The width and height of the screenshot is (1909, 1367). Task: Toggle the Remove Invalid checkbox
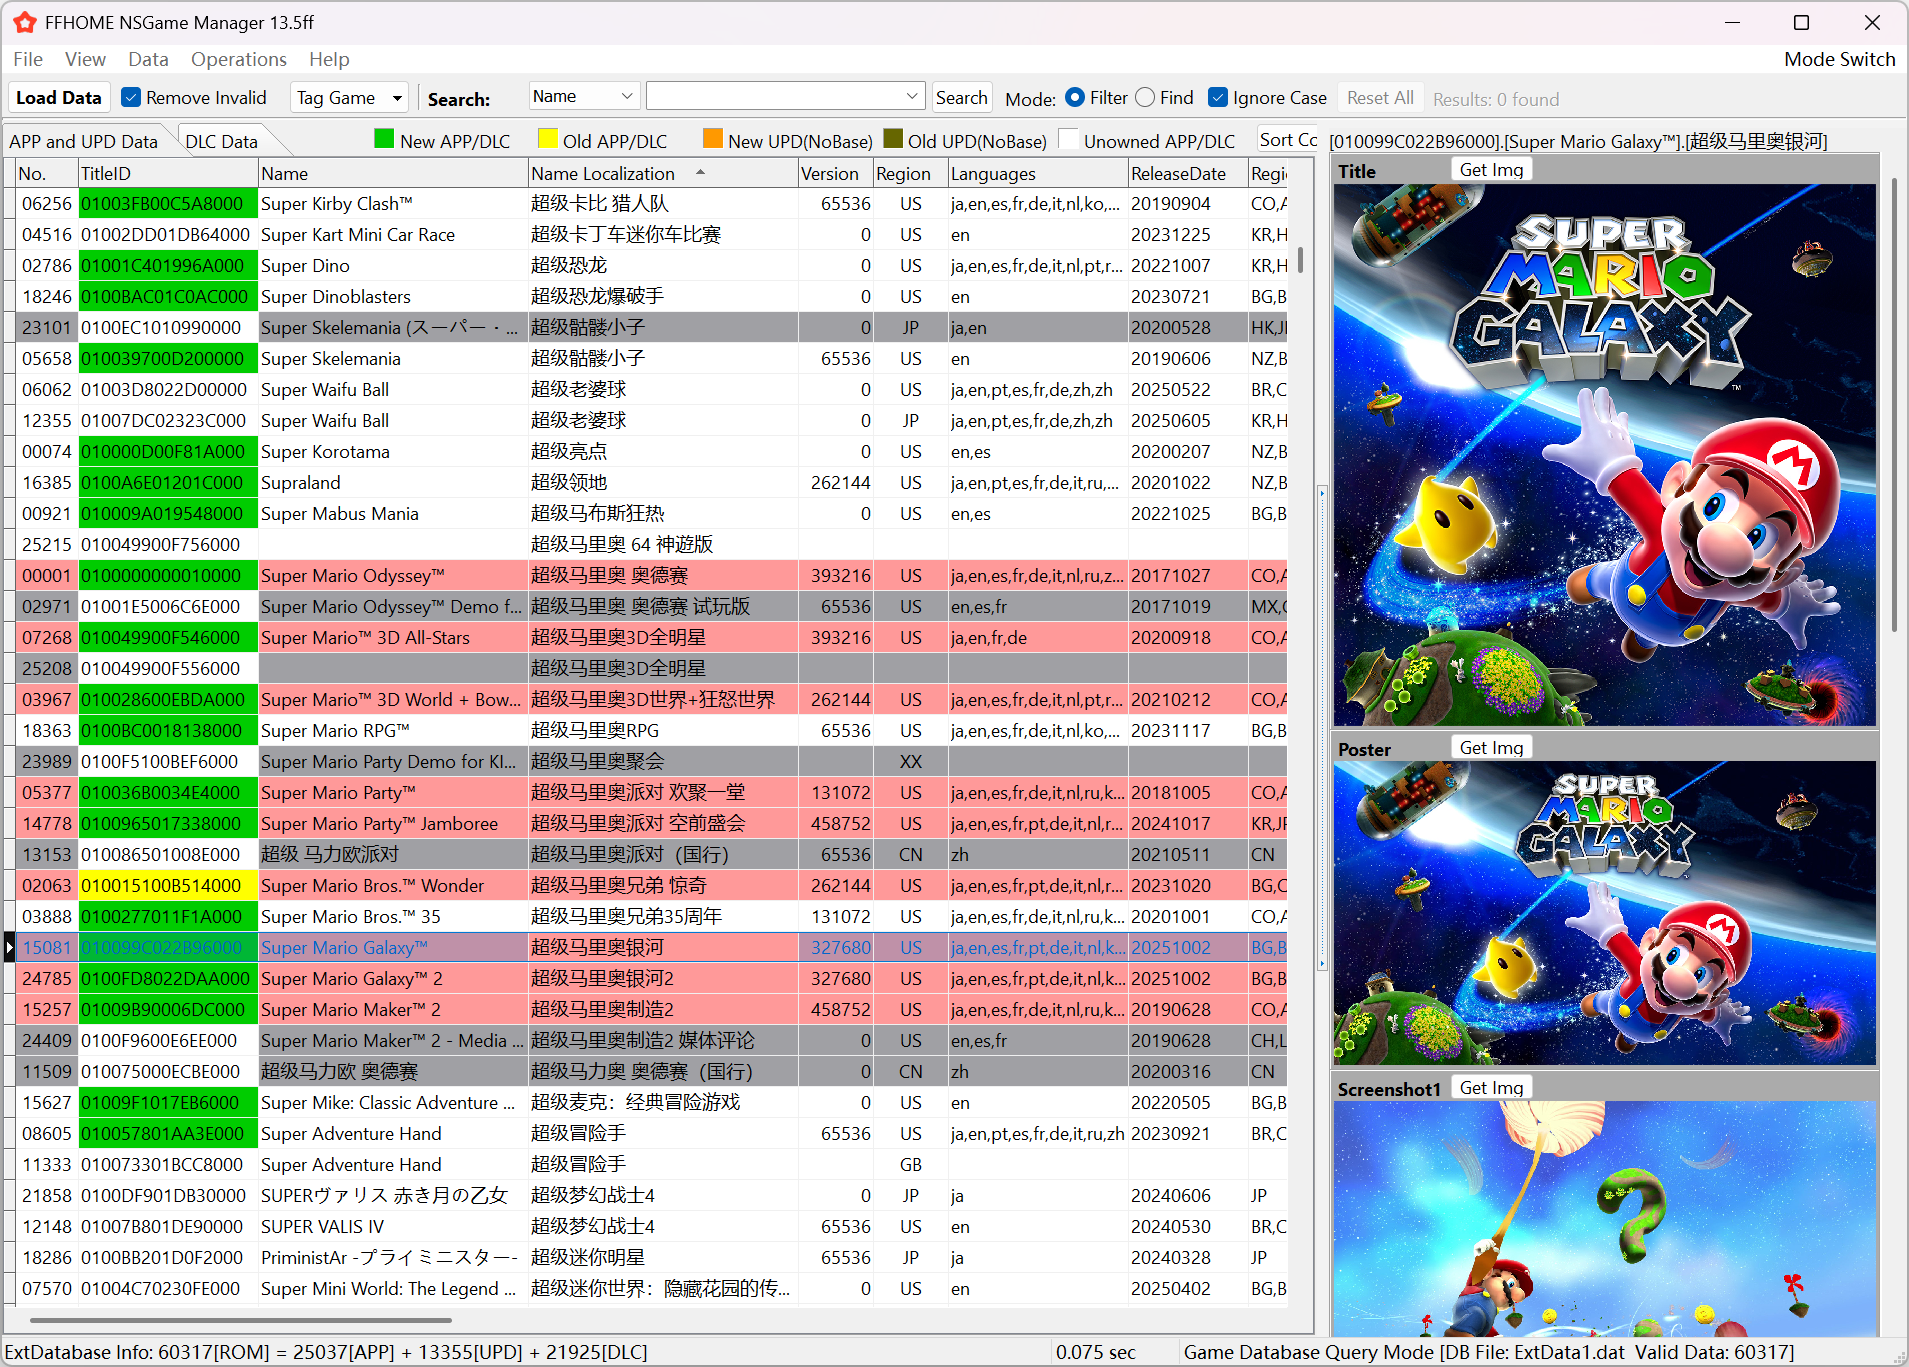tap(131, 97)
